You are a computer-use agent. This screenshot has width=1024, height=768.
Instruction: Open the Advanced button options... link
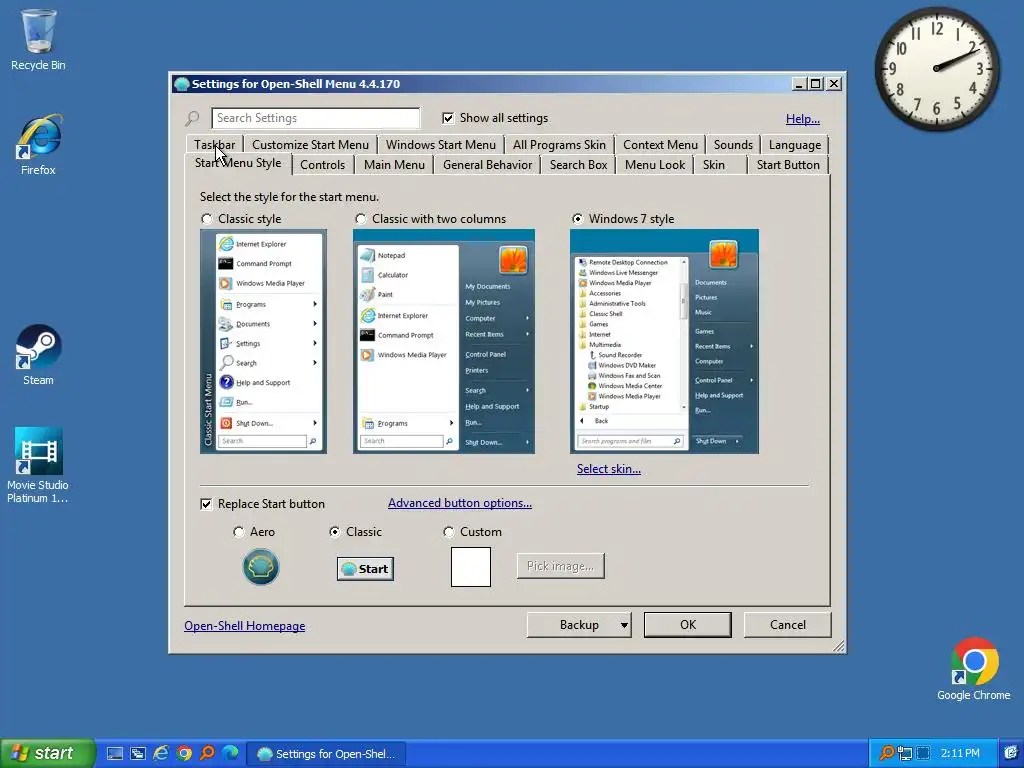pyautogui.click(x=460, y=503)
